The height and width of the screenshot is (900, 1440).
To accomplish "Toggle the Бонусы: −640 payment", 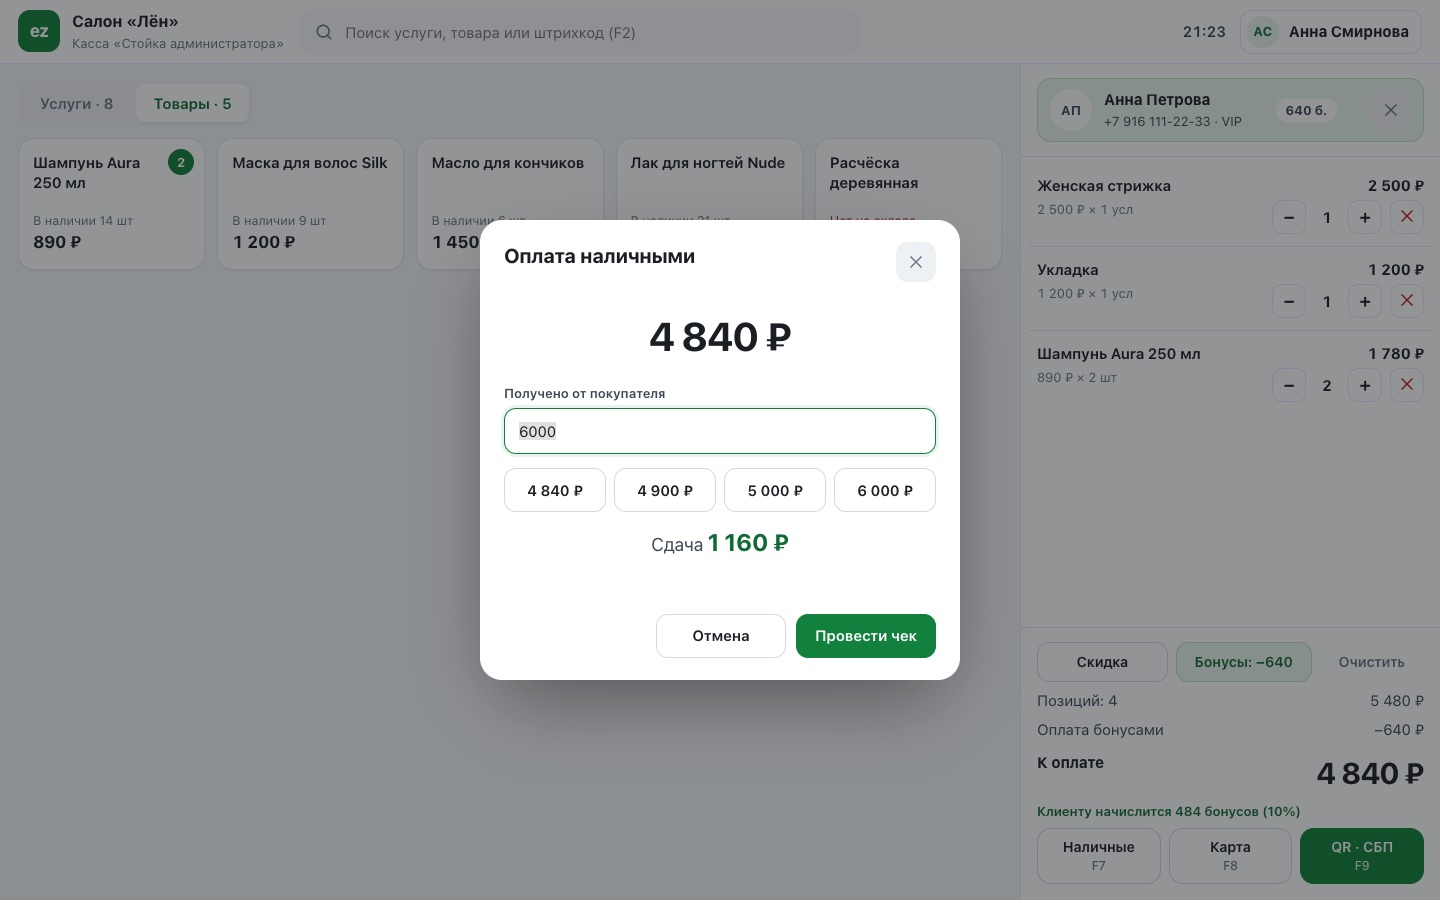I will click(x=1244, y=662).
